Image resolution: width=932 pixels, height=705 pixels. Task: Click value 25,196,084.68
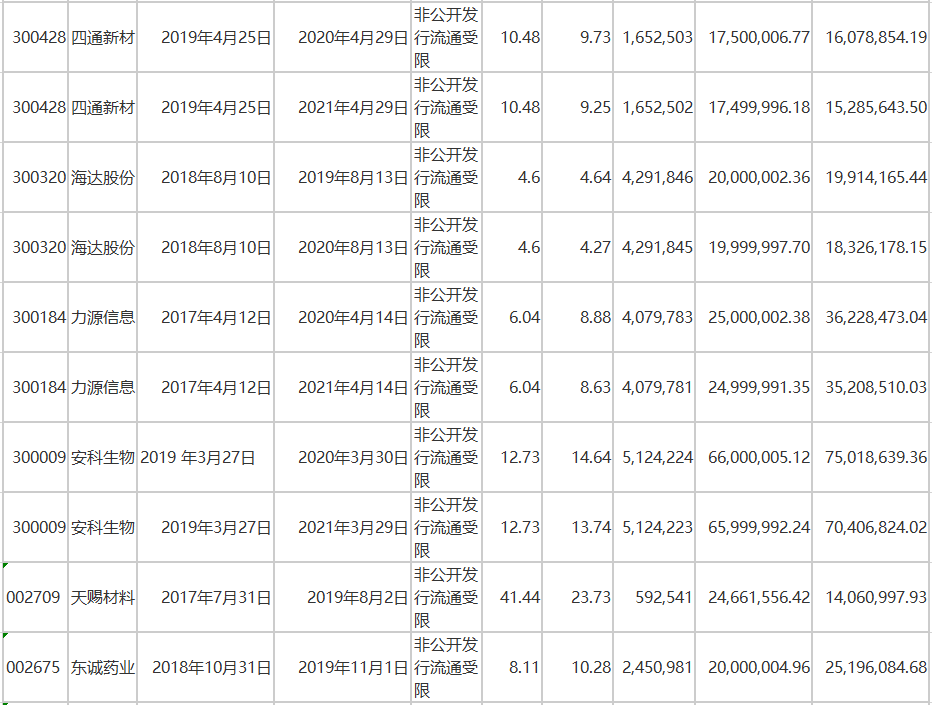tap(871, 667)
